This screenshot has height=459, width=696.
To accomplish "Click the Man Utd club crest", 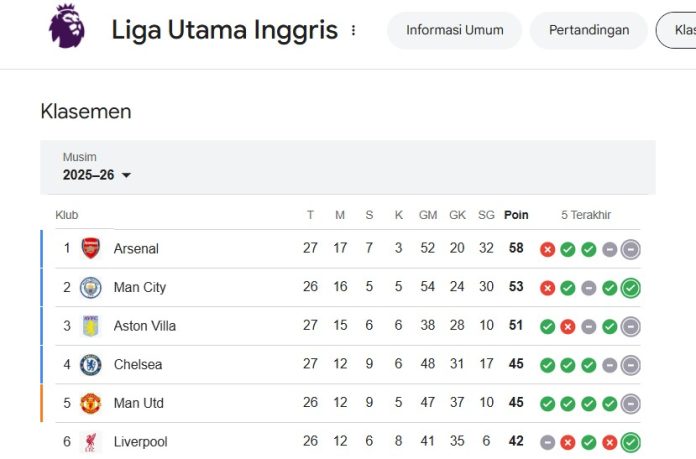I will [91, 403].
